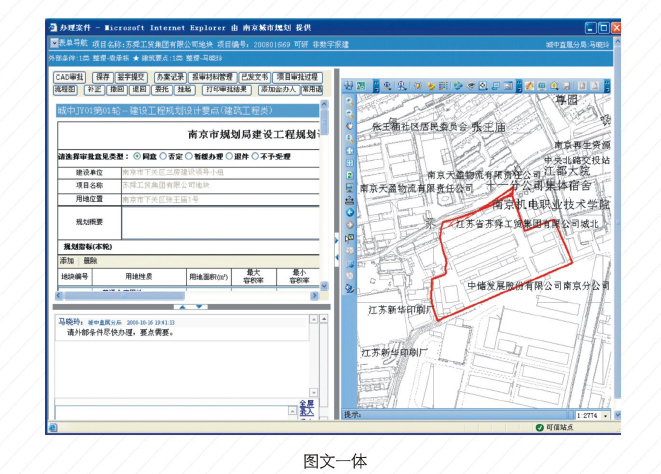Click the 添加会办人 add co-handler button

pos(279,89)
